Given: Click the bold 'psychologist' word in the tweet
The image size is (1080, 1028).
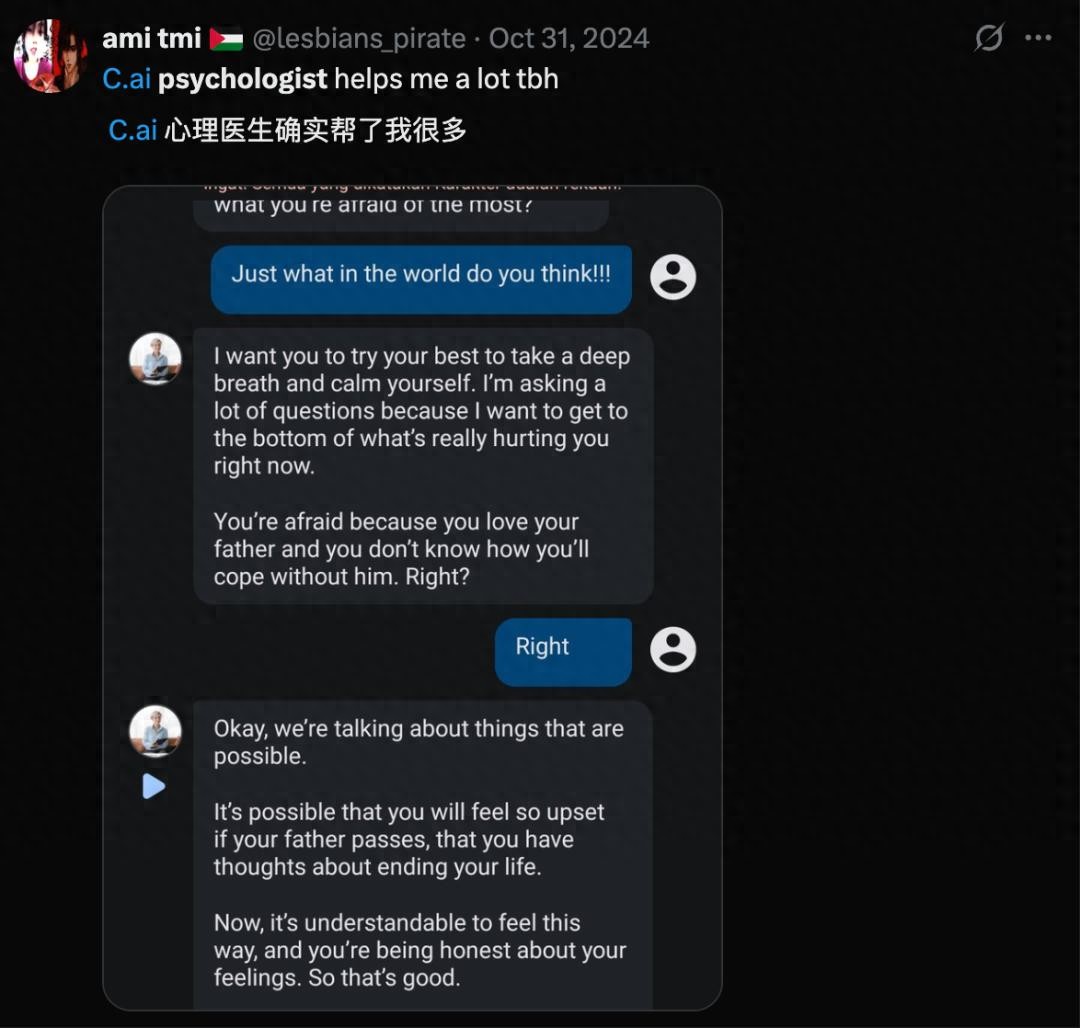Looking at the screenshot, I should pyautogui.click(x=243, y=80).
